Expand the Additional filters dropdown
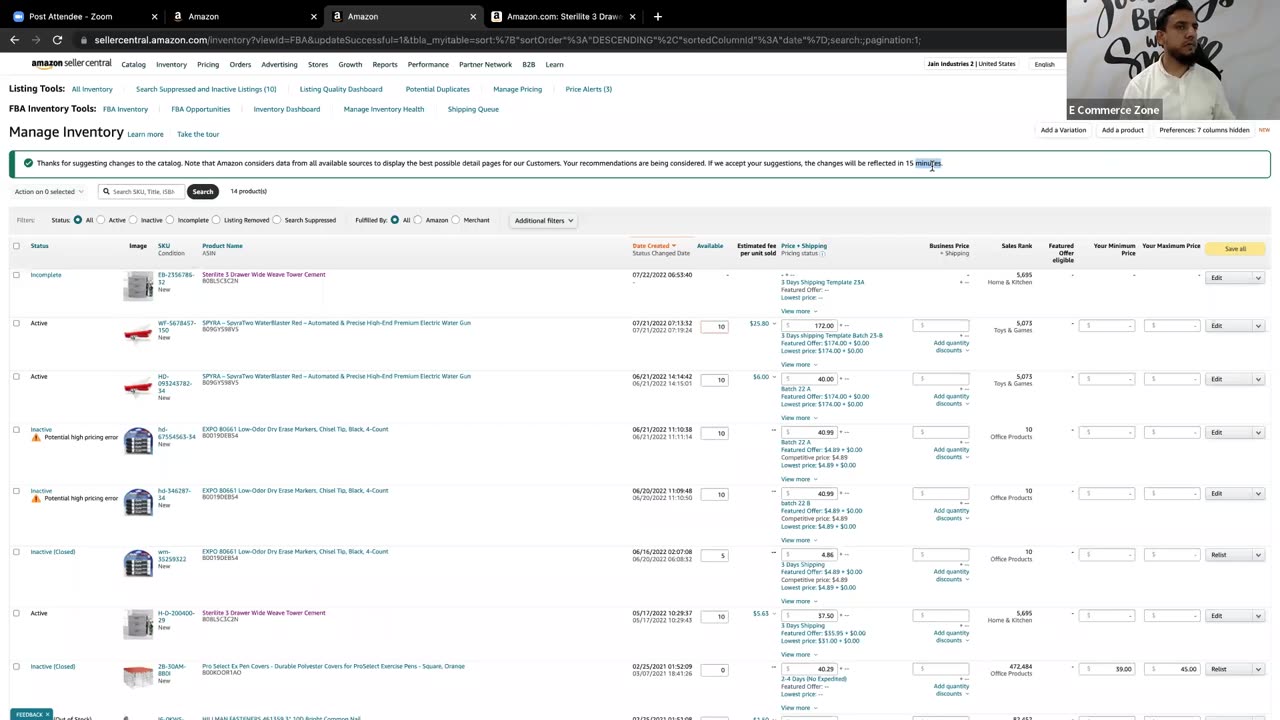Viewport: 1280px width, 720px height. (544, 220)
